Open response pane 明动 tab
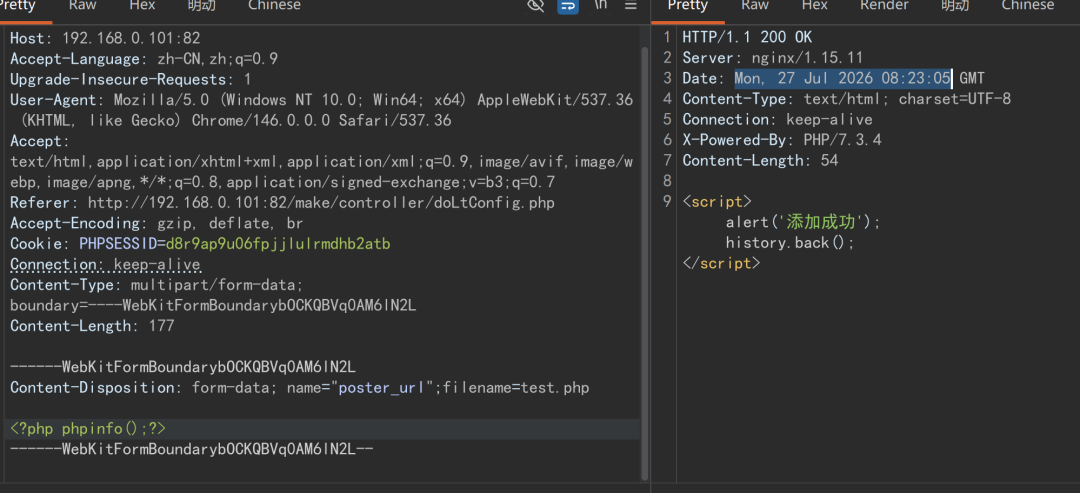This screenshot has width=1080, height=493. click(x=955, y=6)
